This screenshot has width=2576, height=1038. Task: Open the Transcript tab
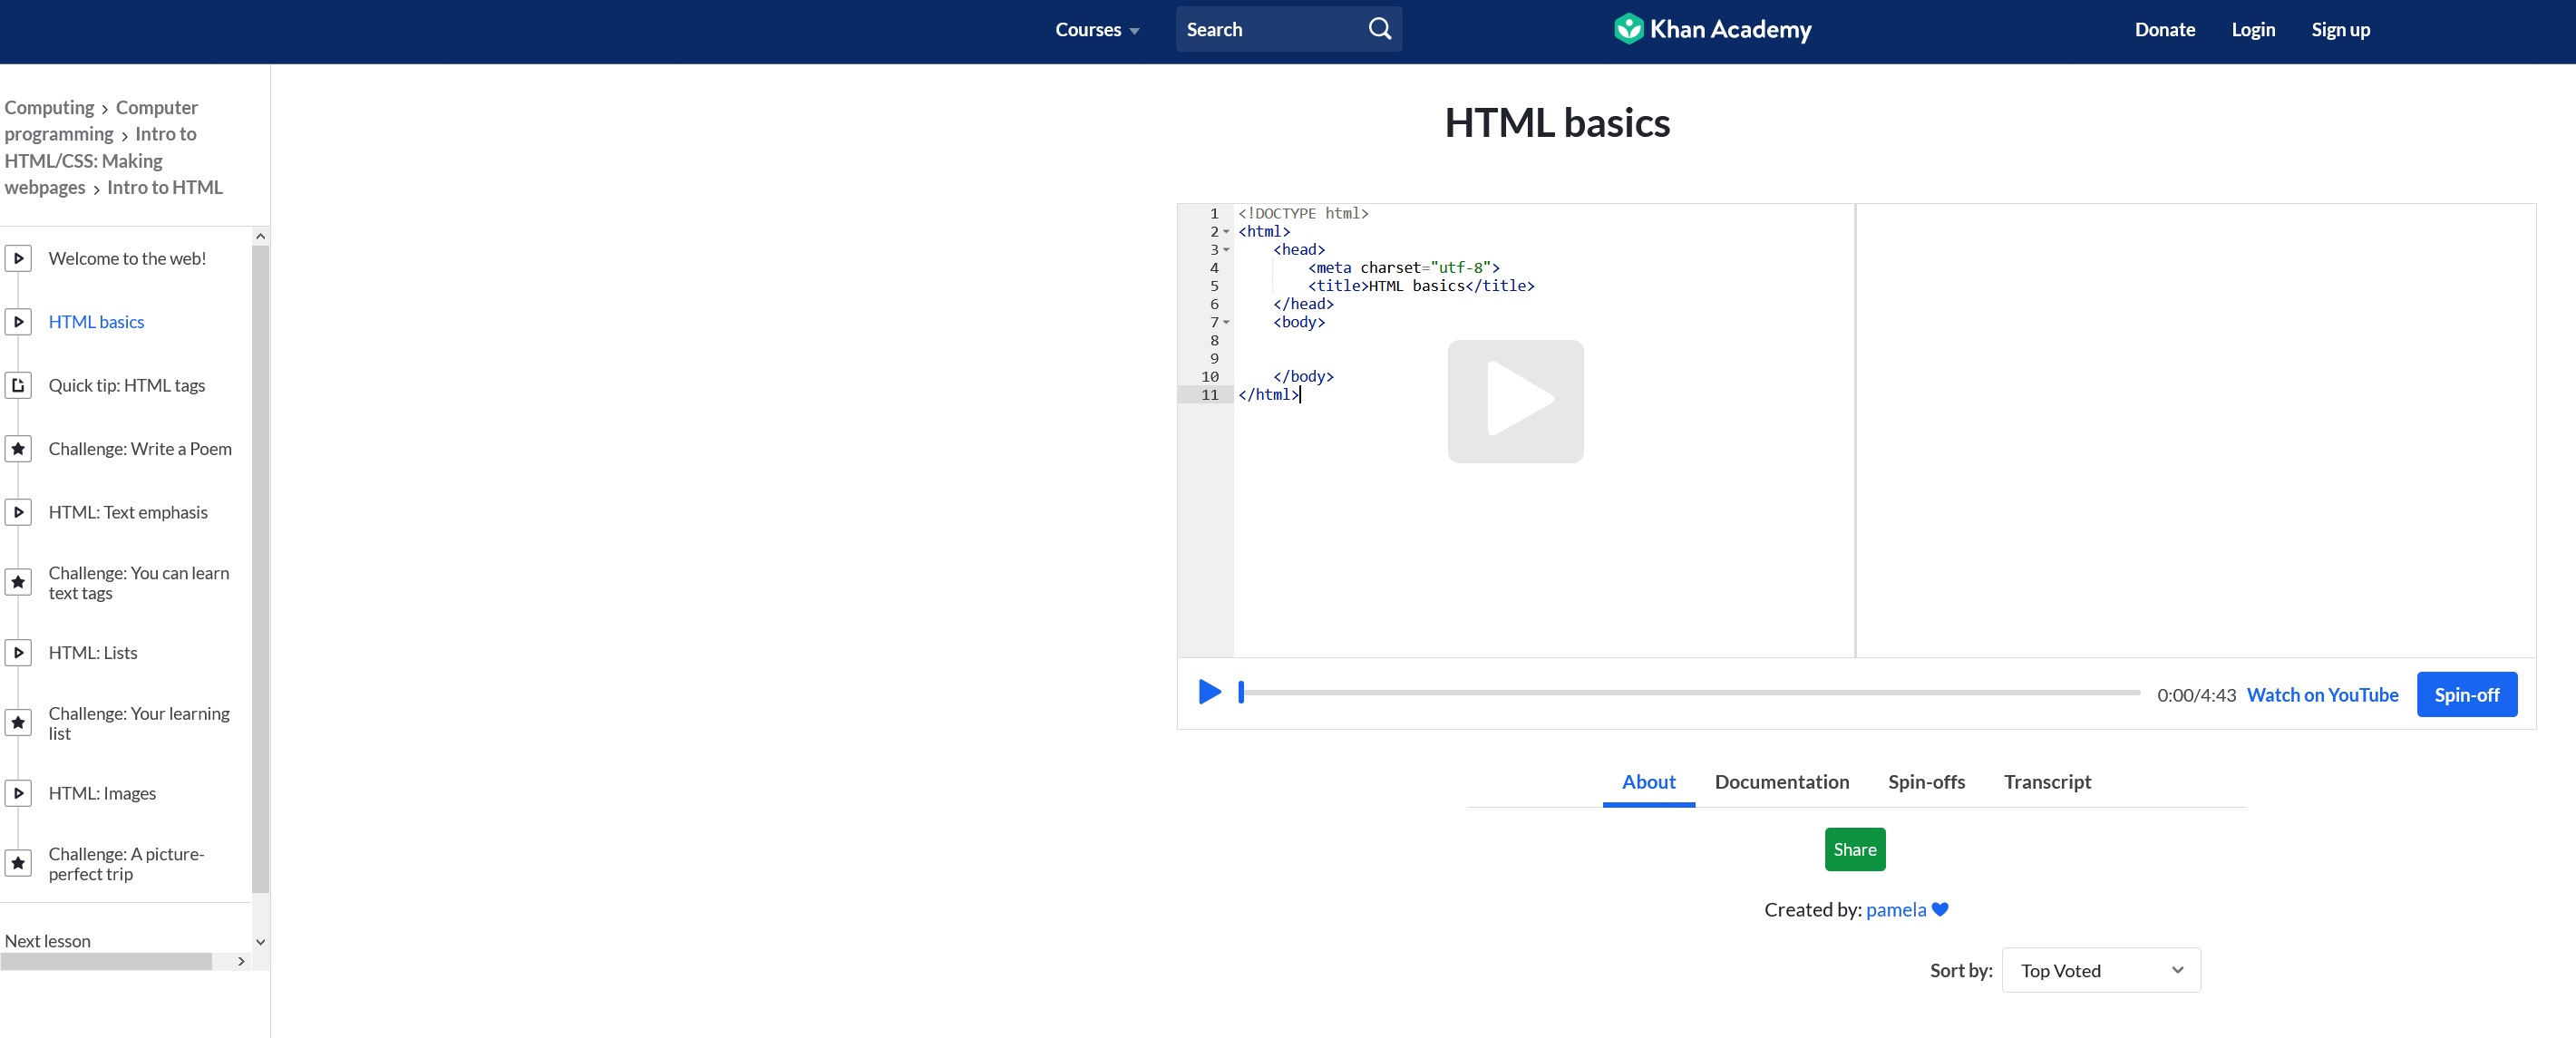pos(2046,782)
